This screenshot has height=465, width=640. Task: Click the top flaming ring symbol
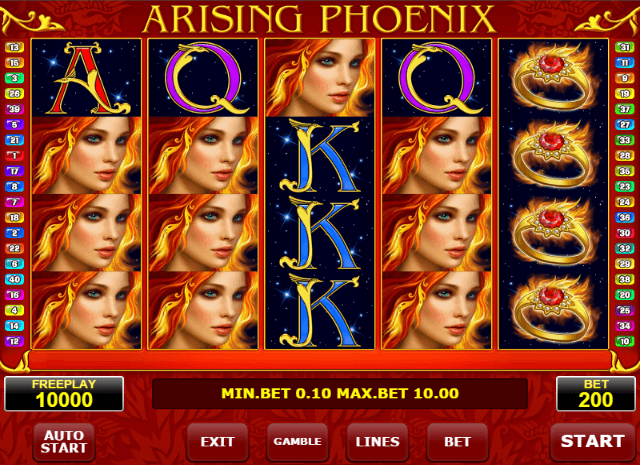click(x=553, y=78)
